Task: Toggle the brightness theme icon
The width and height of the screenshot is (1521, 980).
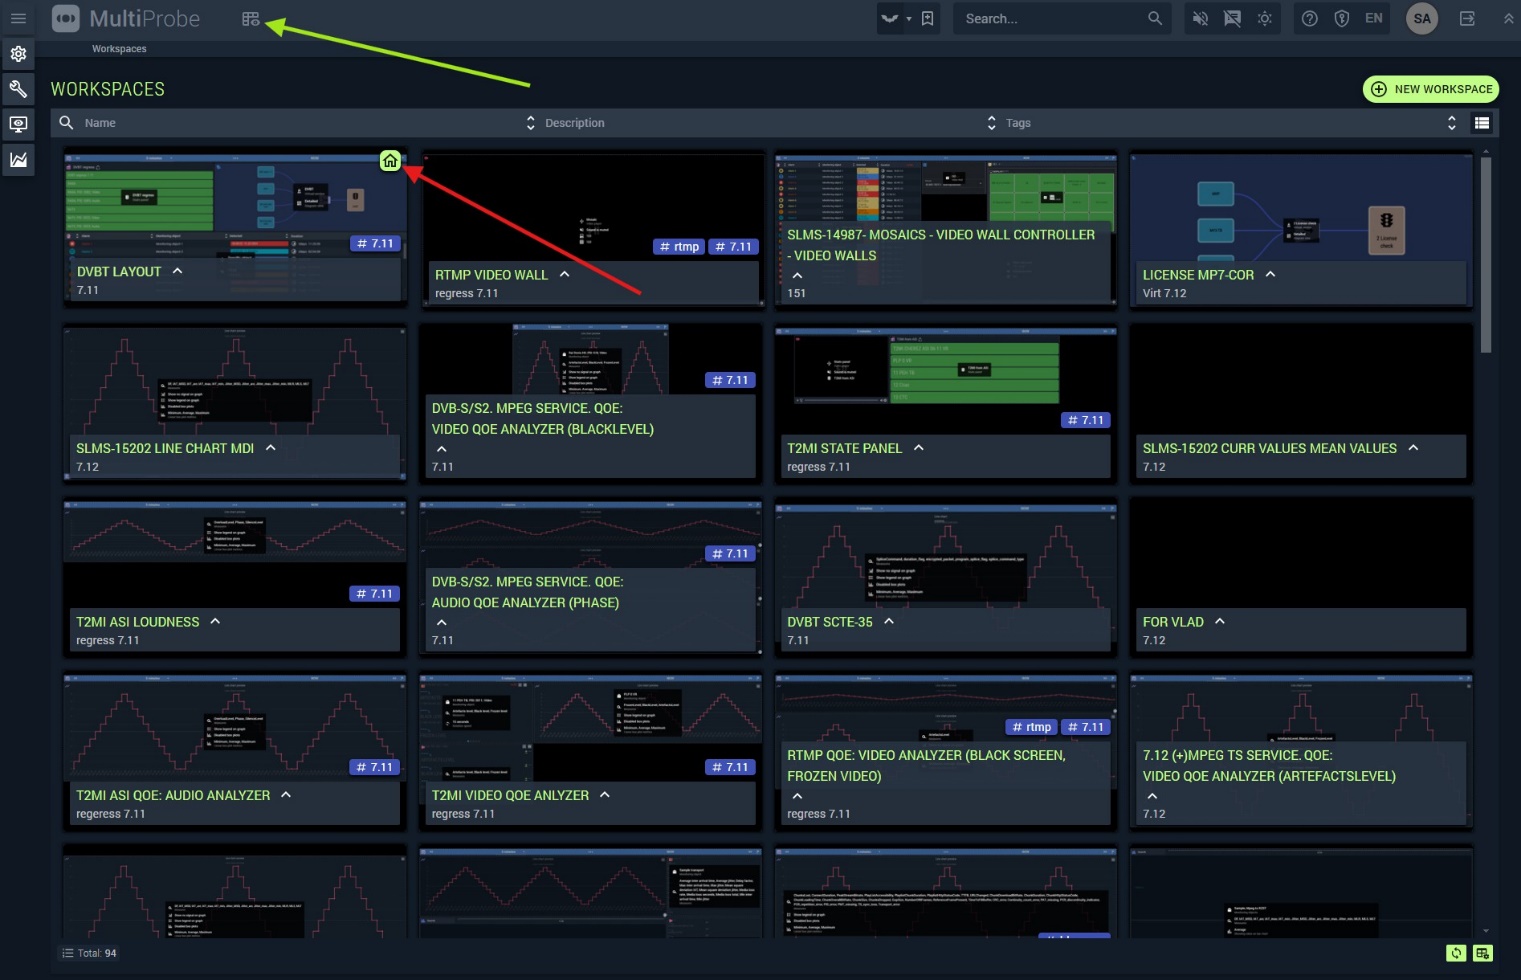Action: coord(1264,18)
